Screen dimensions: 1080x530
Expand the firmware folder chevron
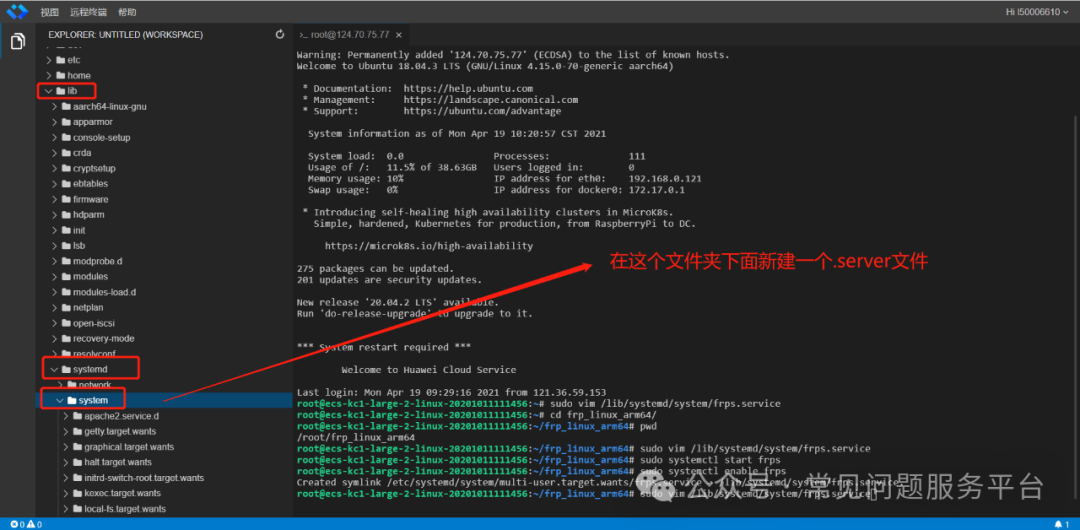[55, 199]
